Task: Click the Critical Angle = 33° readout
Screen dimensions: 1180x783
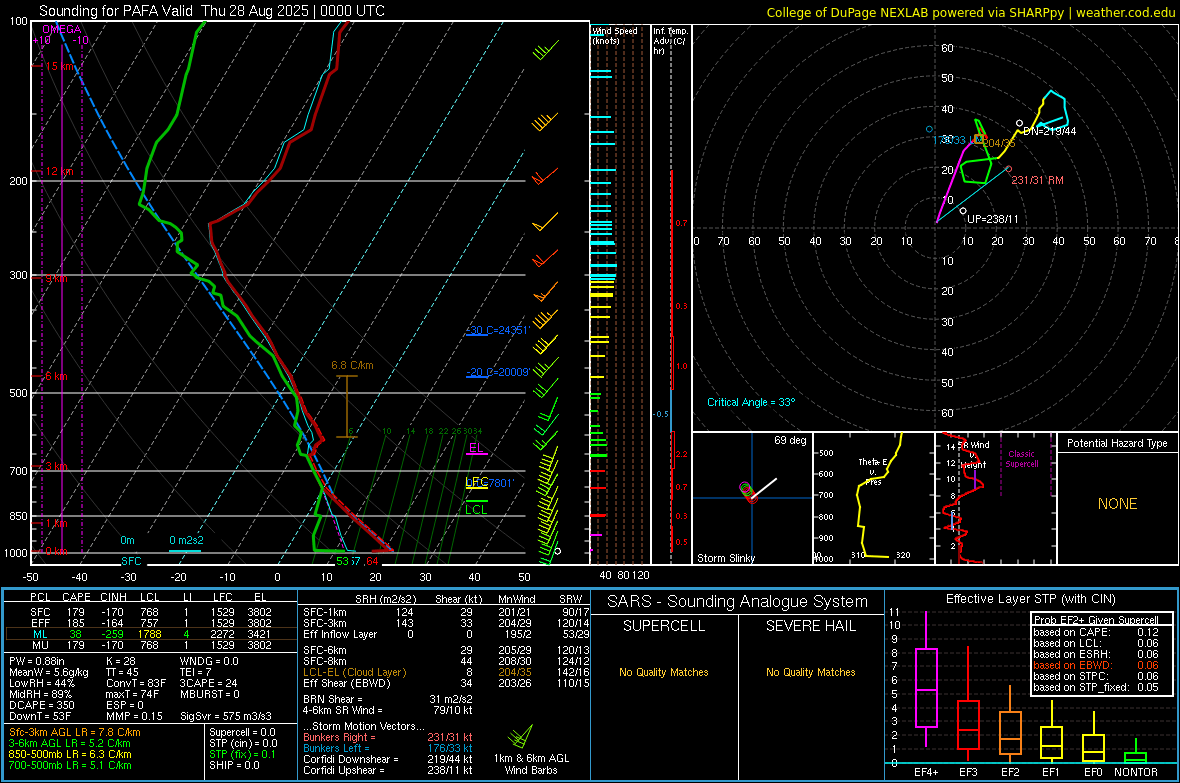Action: (x=751, y=402)
